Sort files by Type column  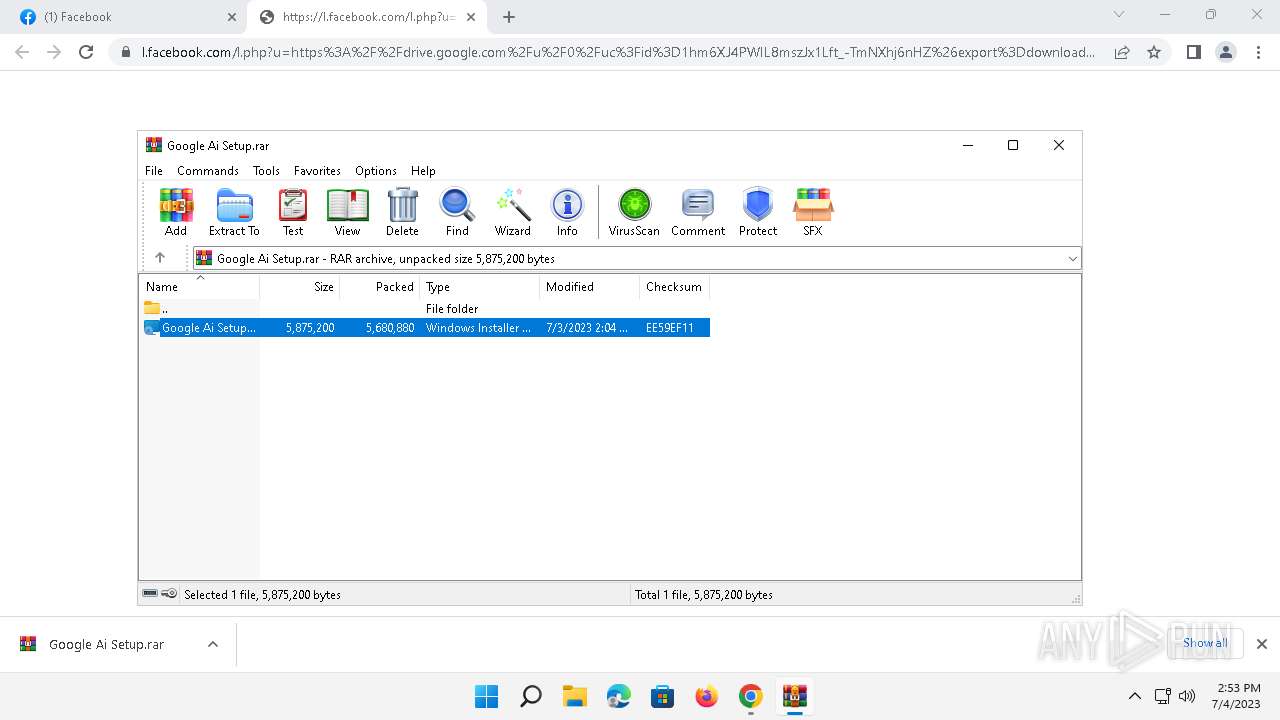click(480, 287)
